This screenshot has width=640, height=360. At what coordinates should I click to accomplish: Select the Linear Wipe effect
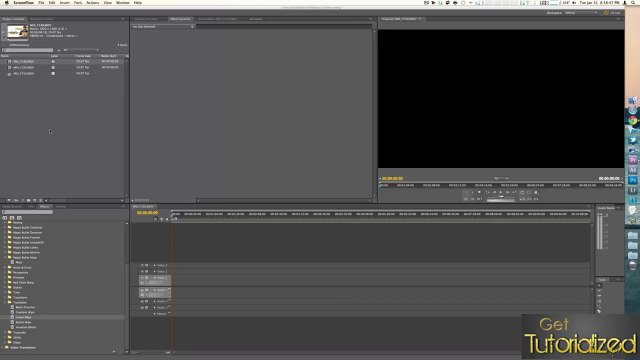click(23, 317)
